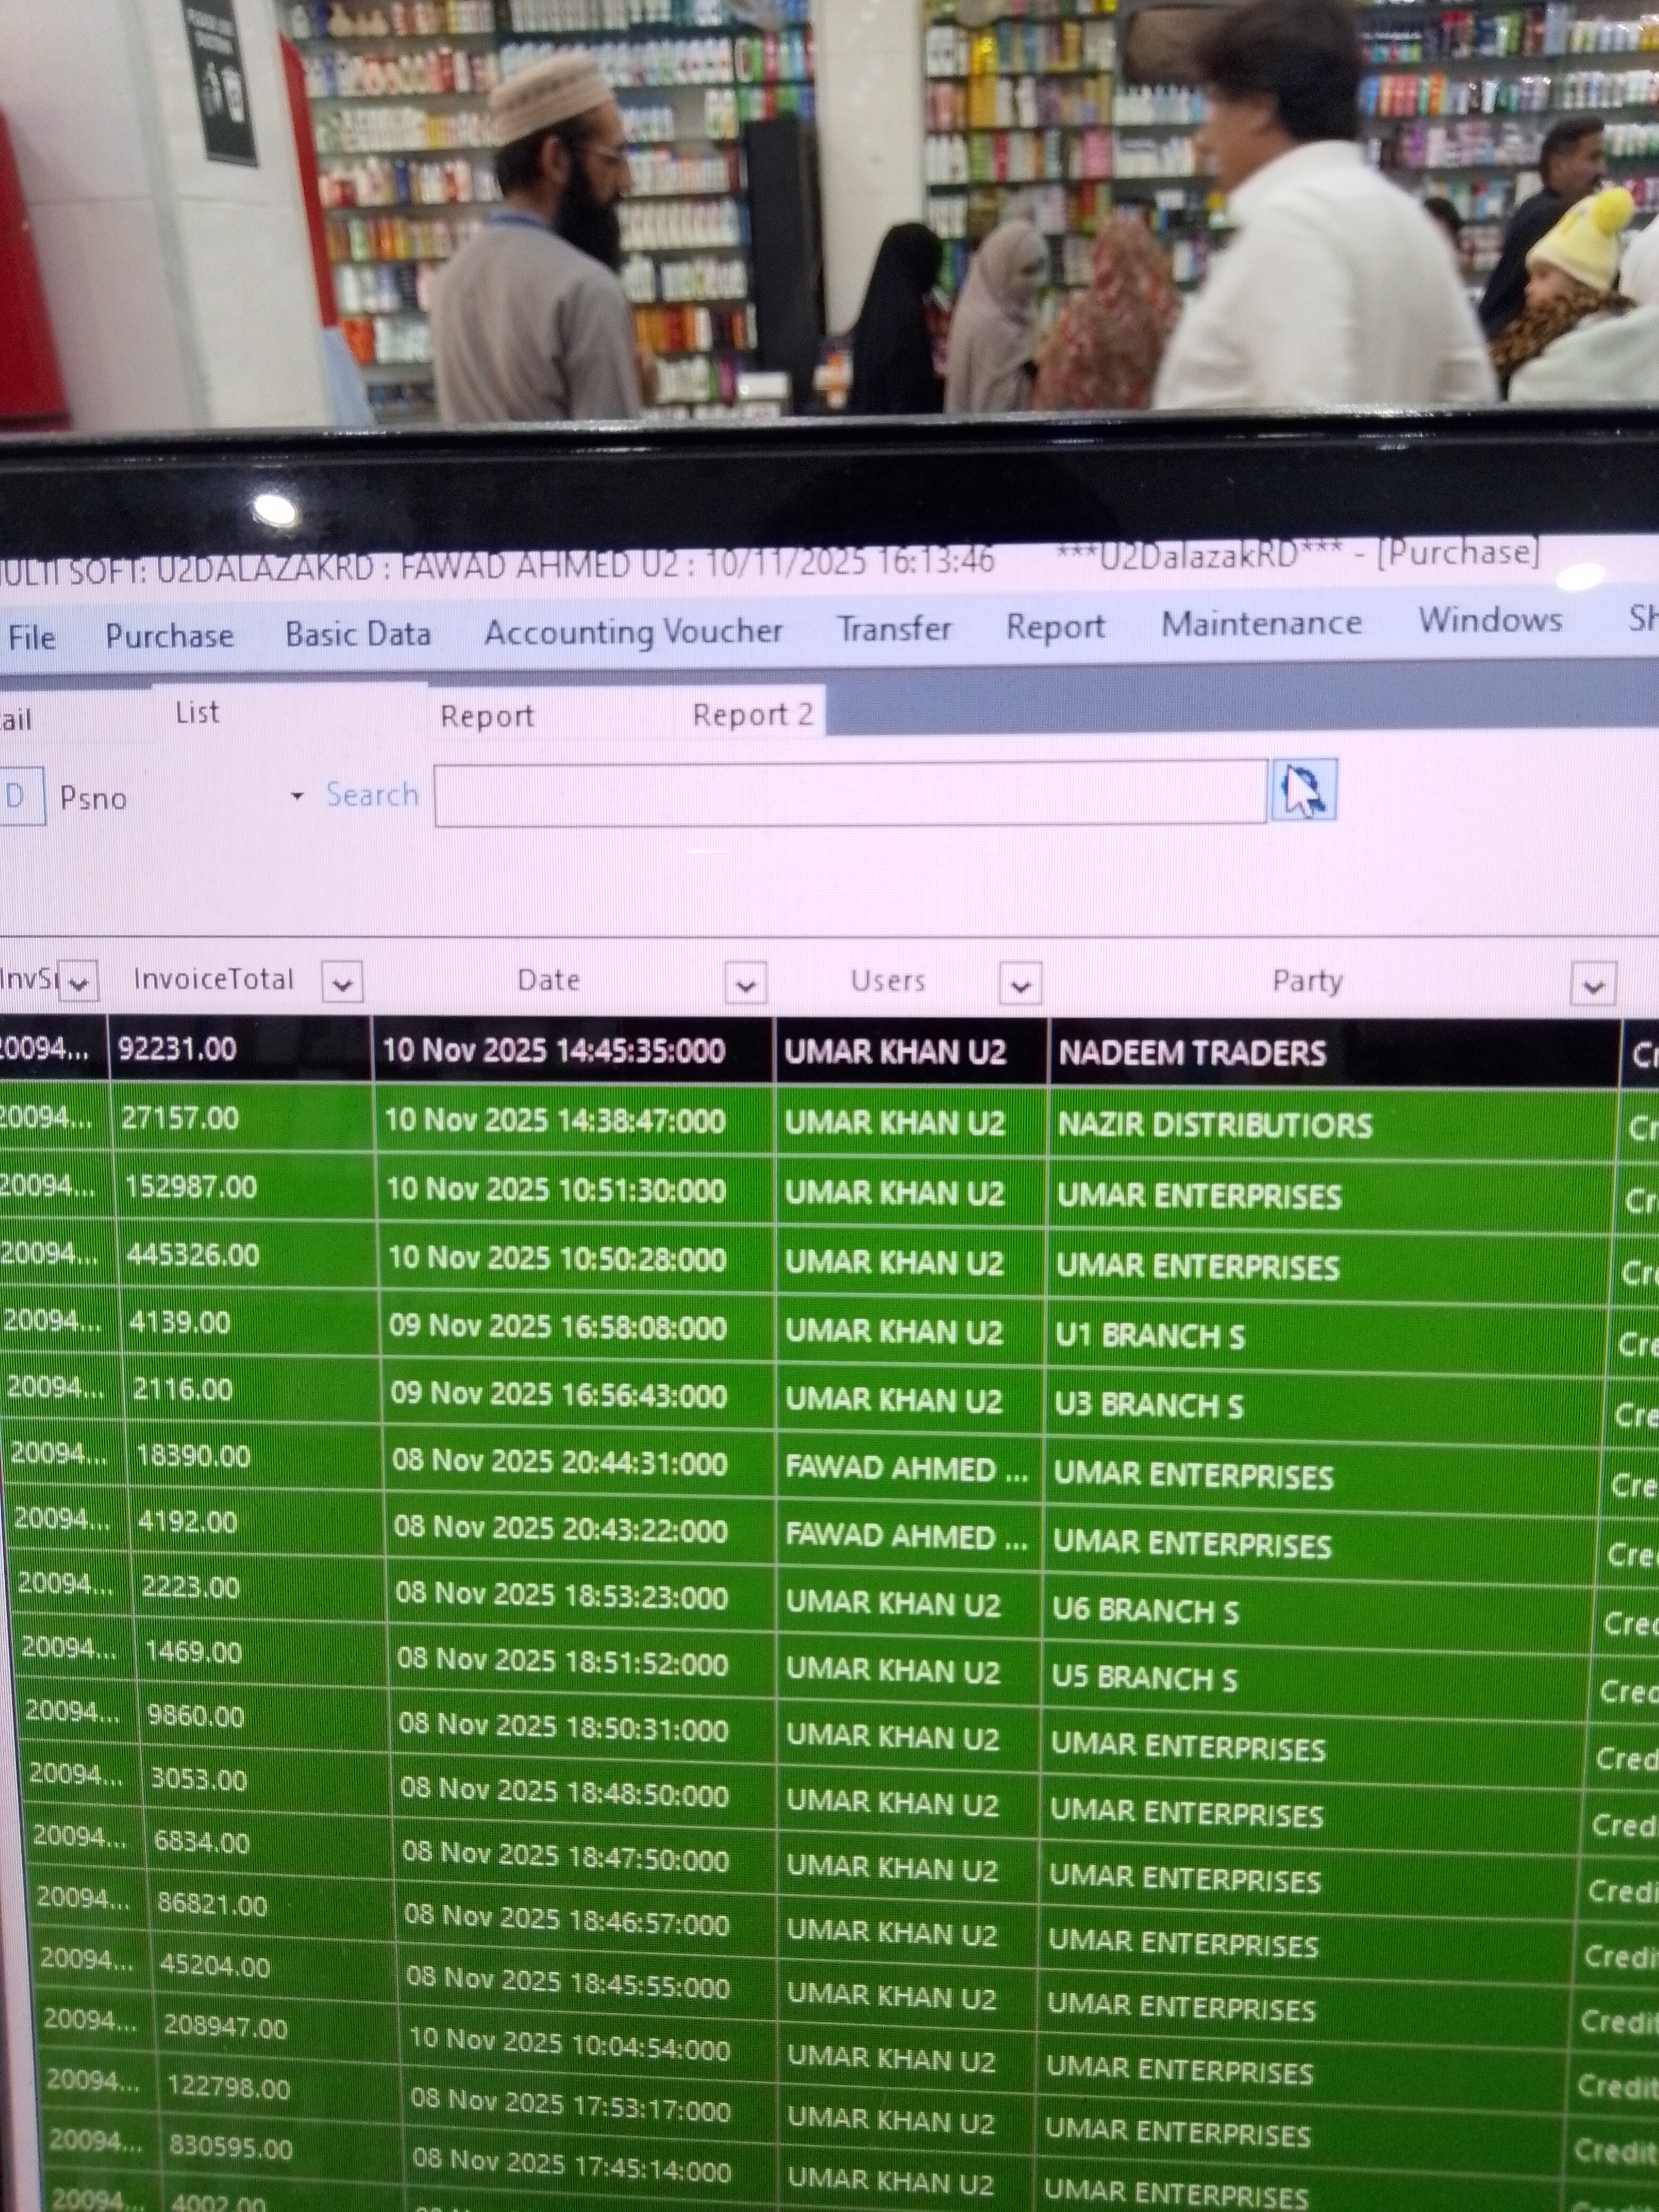Select the NADEEM TRADERS invoice row
This screenshot has width=1659, height=2212.
pyautogui.click(x=1192, y=1052)
